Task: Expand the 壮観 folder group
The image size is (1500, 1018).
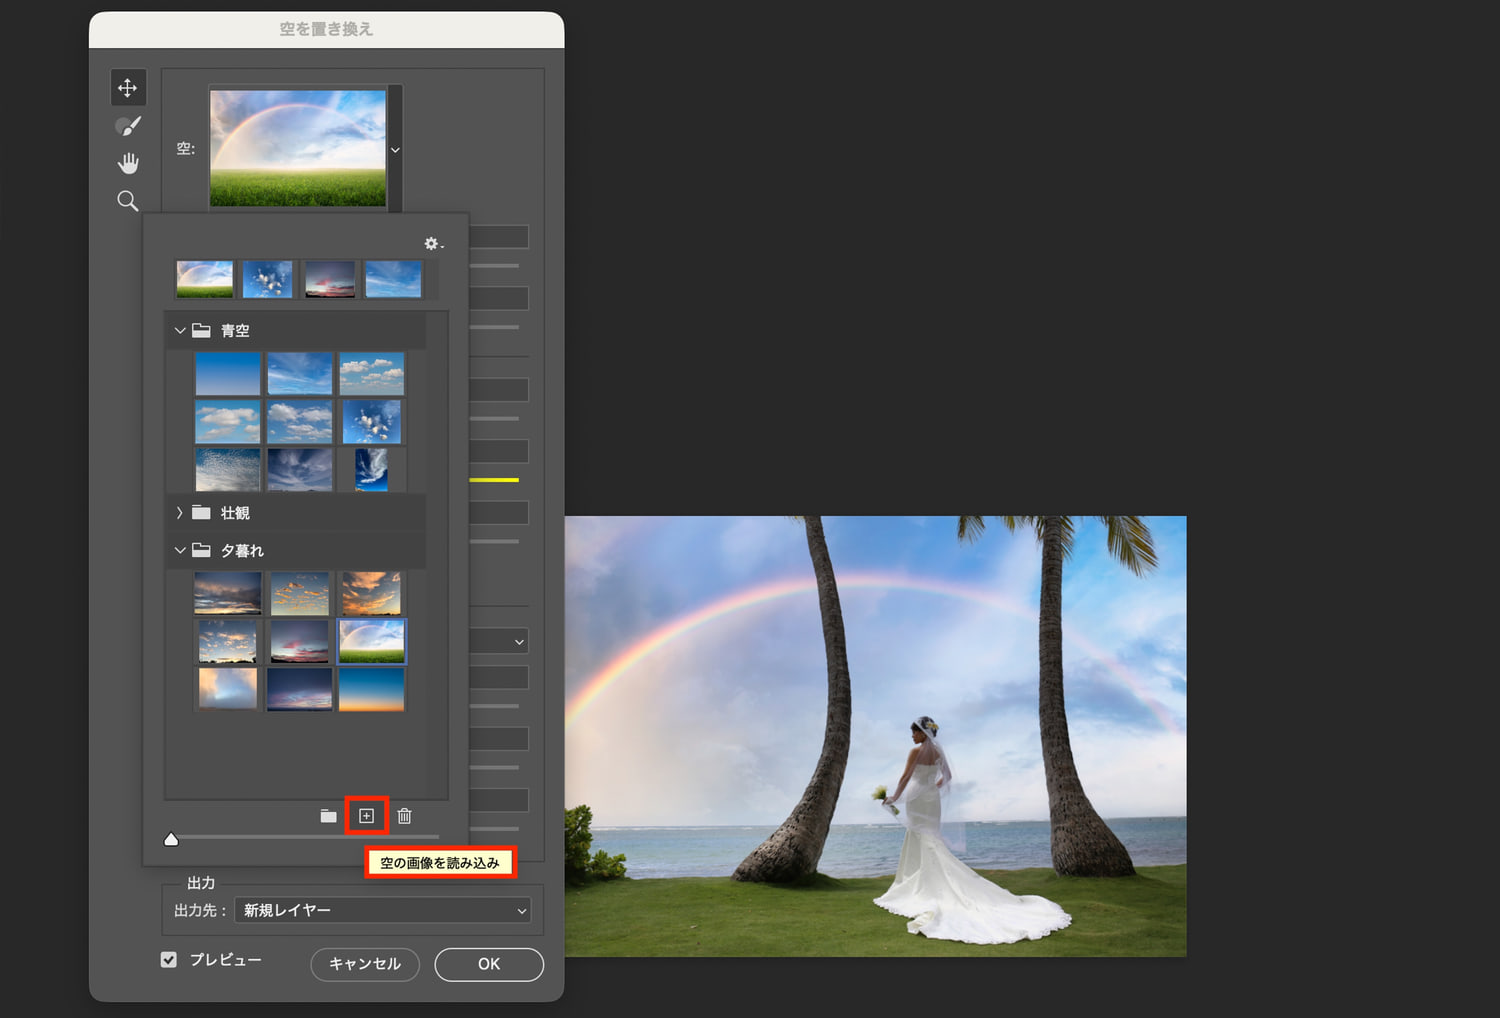Action: (x=180, y=512)
